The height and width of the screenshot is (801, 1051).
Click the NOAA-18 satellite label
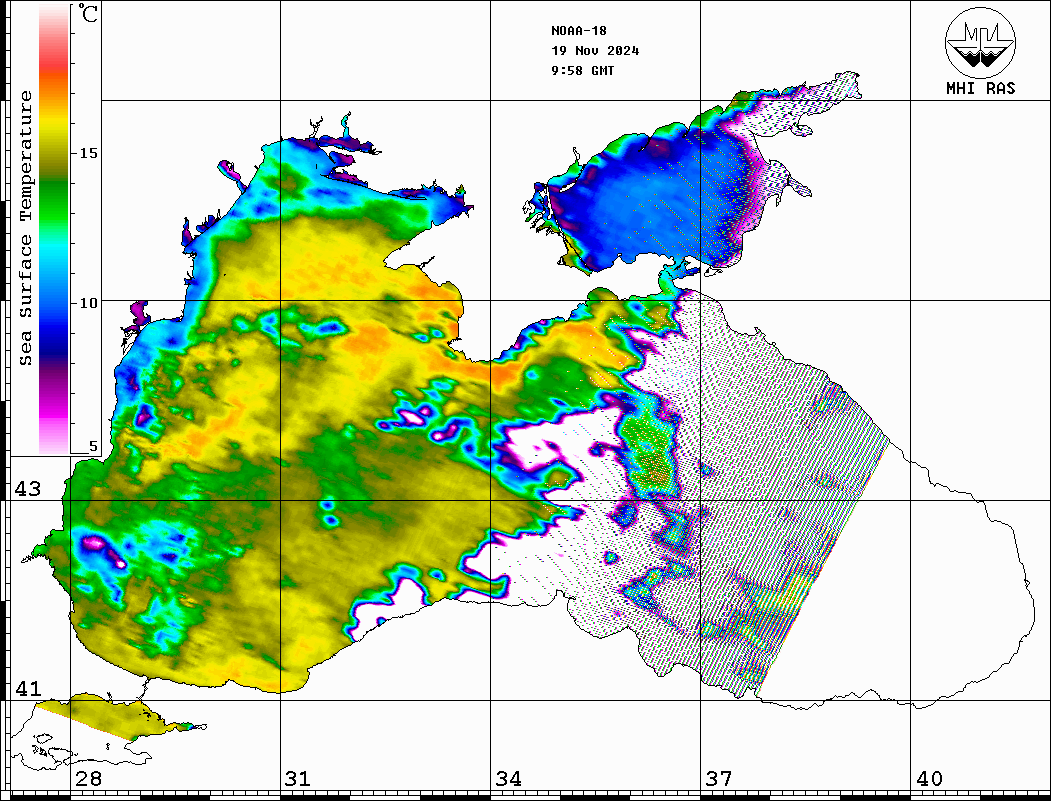click(x=579, y=31)
